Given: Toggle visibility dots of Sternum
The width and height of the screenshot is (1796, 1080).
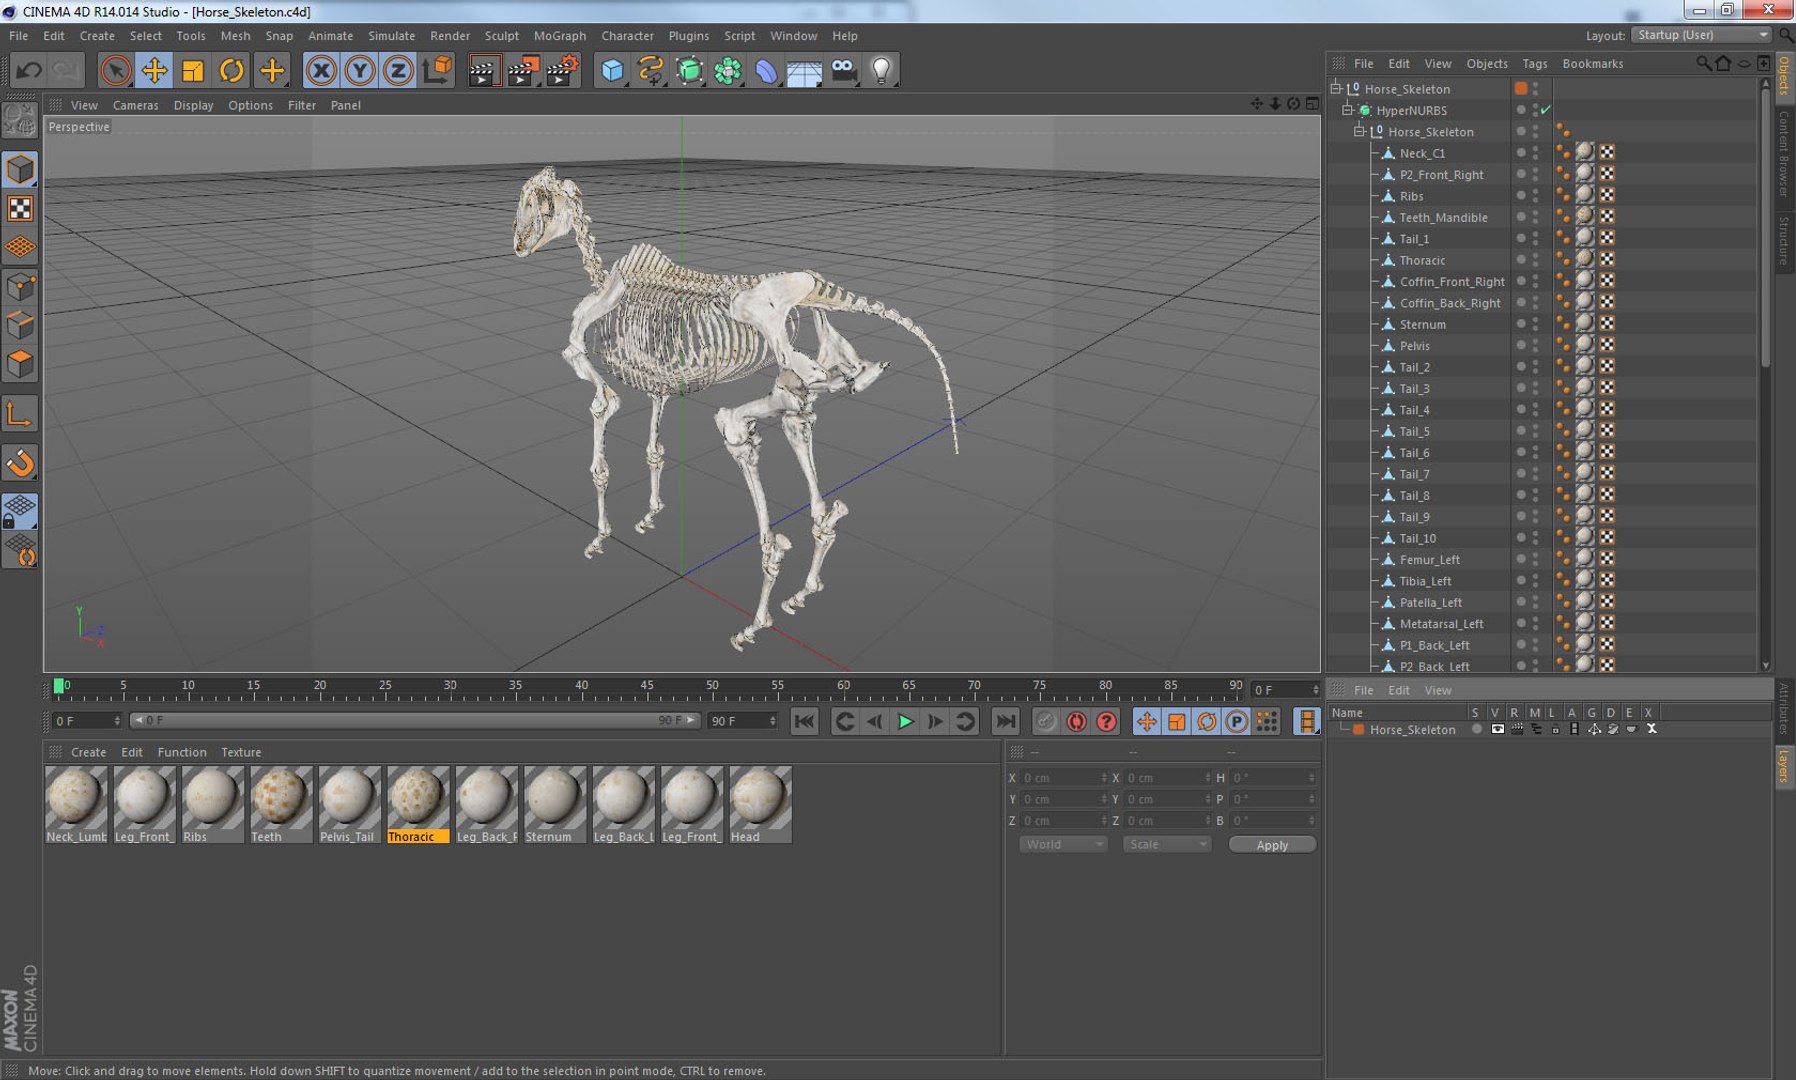Looking at the screenshot, I should point(1535,324).
